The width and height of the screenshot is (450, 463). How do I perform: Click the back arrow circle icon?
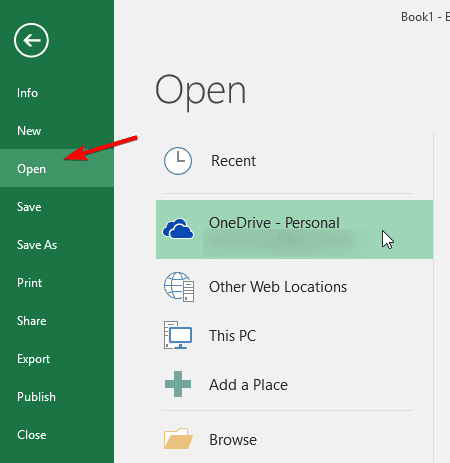tap(31, 40)
